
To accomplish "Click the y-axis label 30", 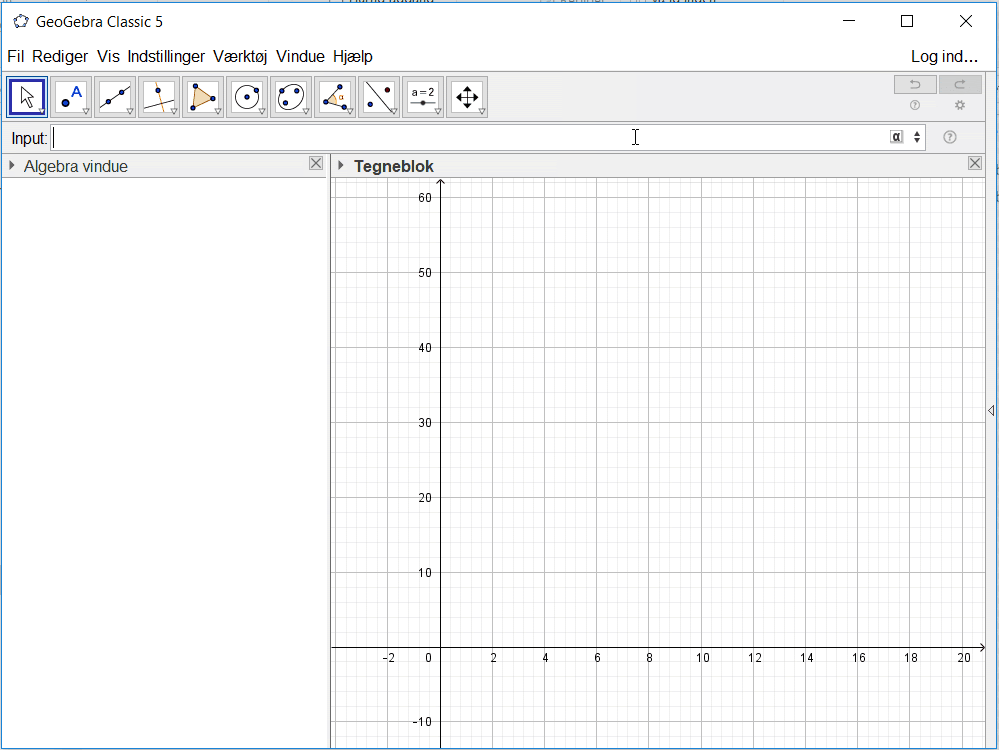I will tap(425, 422).
